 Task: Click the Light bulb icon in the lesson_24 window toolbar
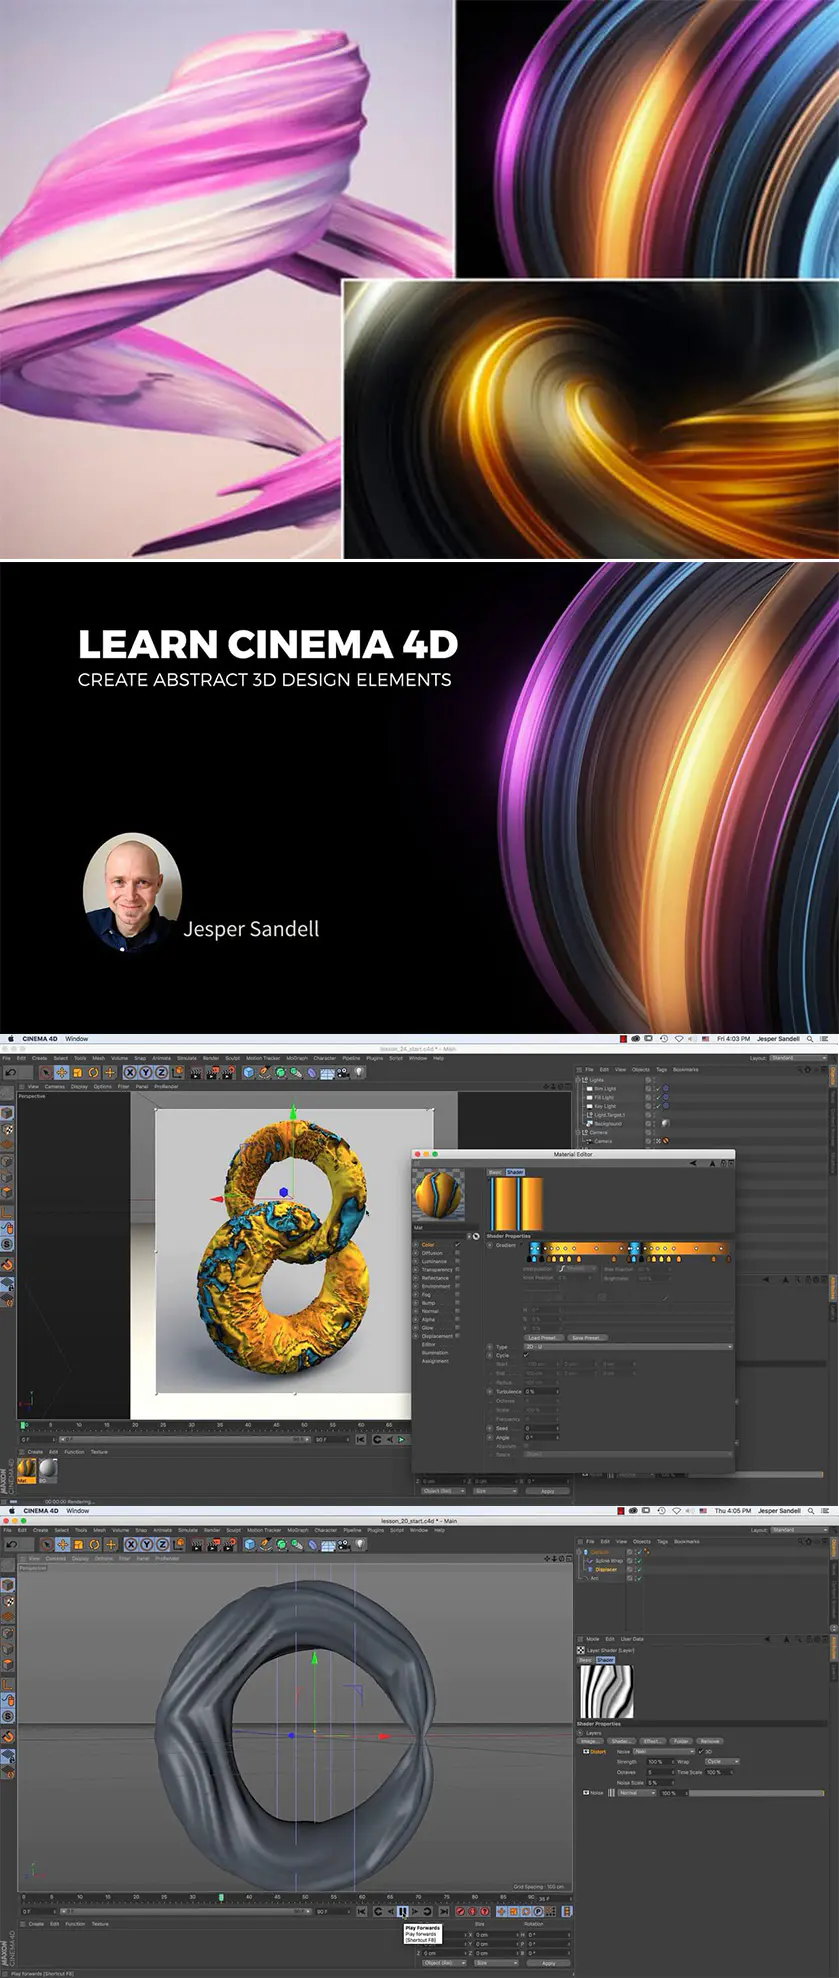click(x=358, y=1072)
